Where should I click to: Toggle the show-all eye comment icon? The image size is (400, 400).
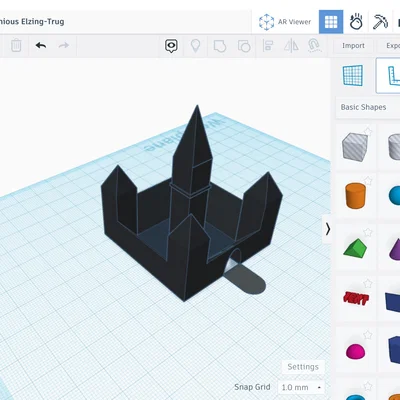tap(171, 46)
